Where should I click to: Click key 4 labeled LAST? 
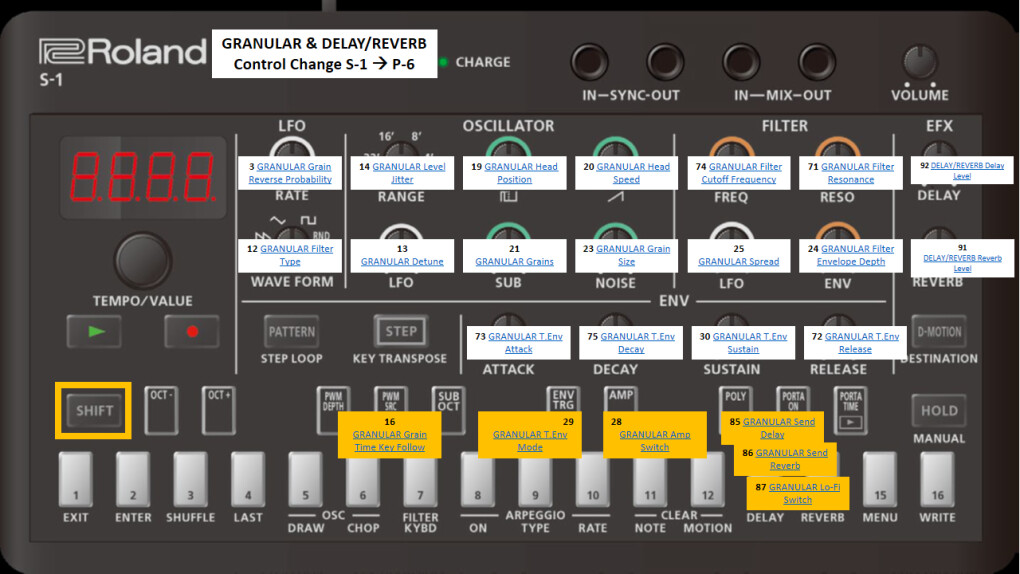pos(248,480)
